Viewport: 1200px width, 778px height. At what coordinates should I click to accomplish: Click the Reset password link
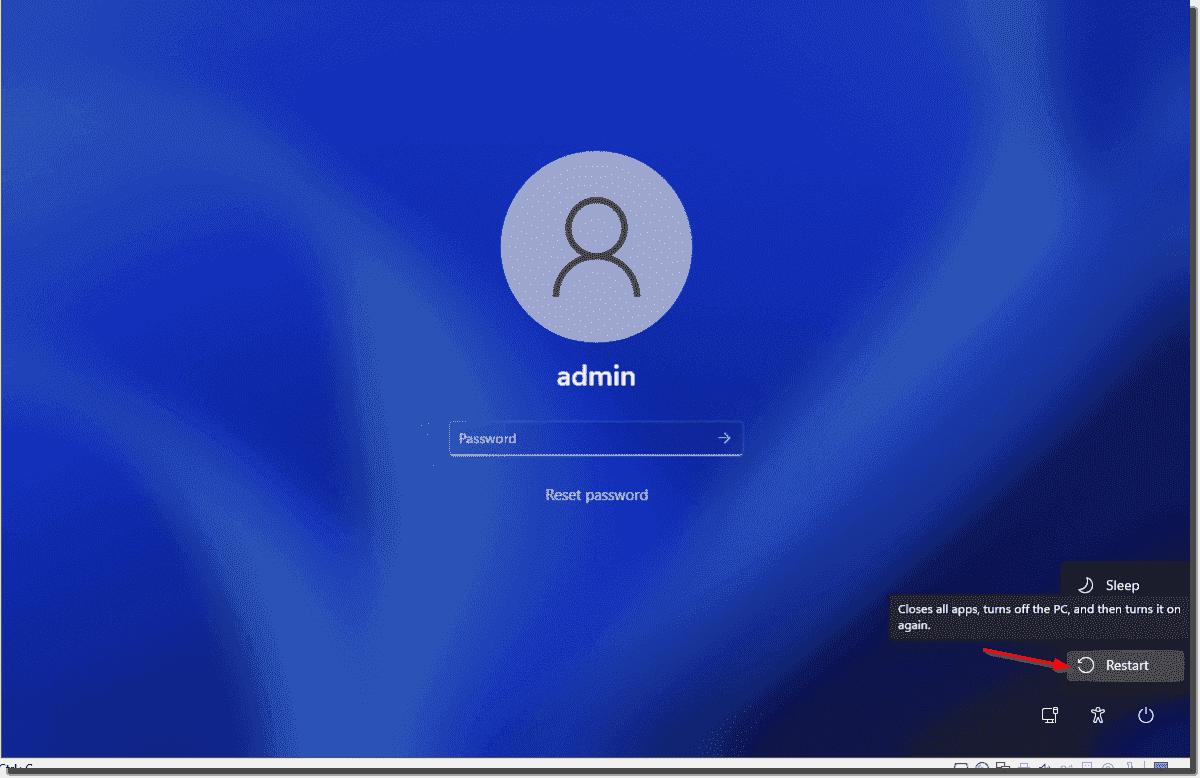tap(596, 495)
